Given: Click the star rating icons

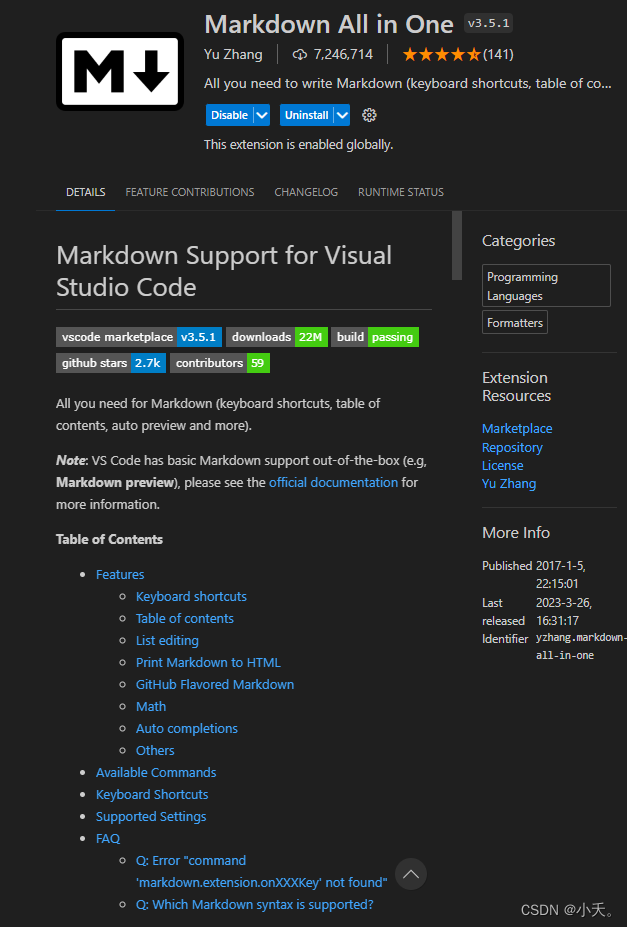Looking at the screenshot, I should [441, 54].
